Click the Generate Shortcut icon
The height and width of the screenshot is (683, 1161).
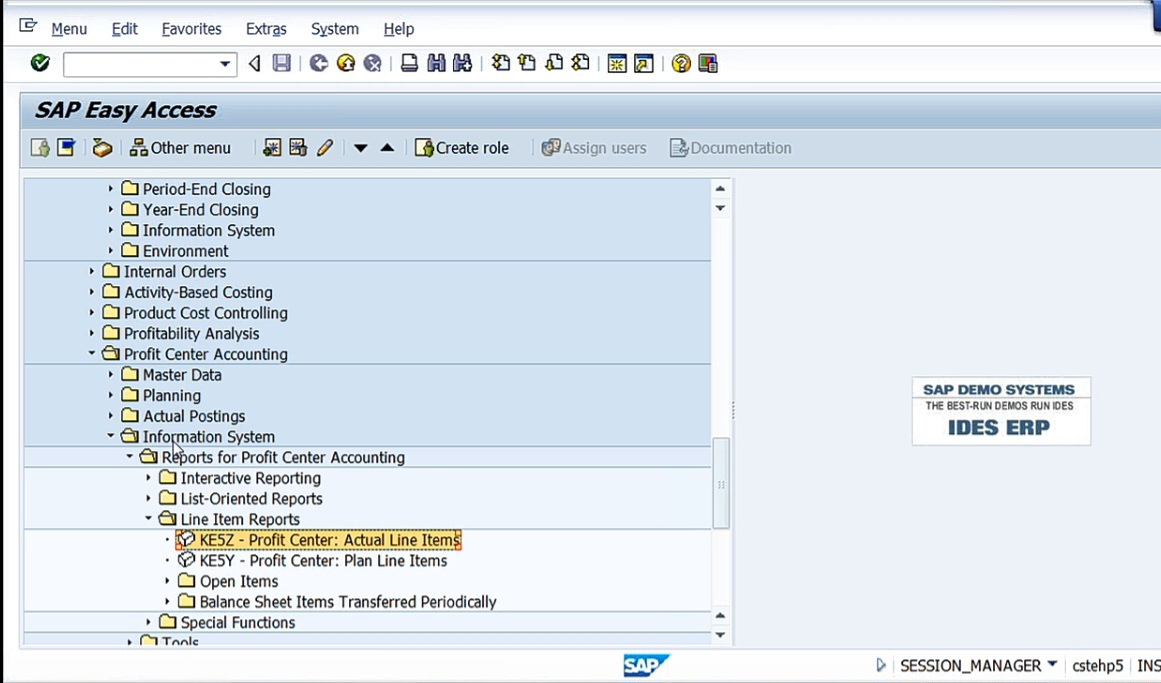point(644,64)
